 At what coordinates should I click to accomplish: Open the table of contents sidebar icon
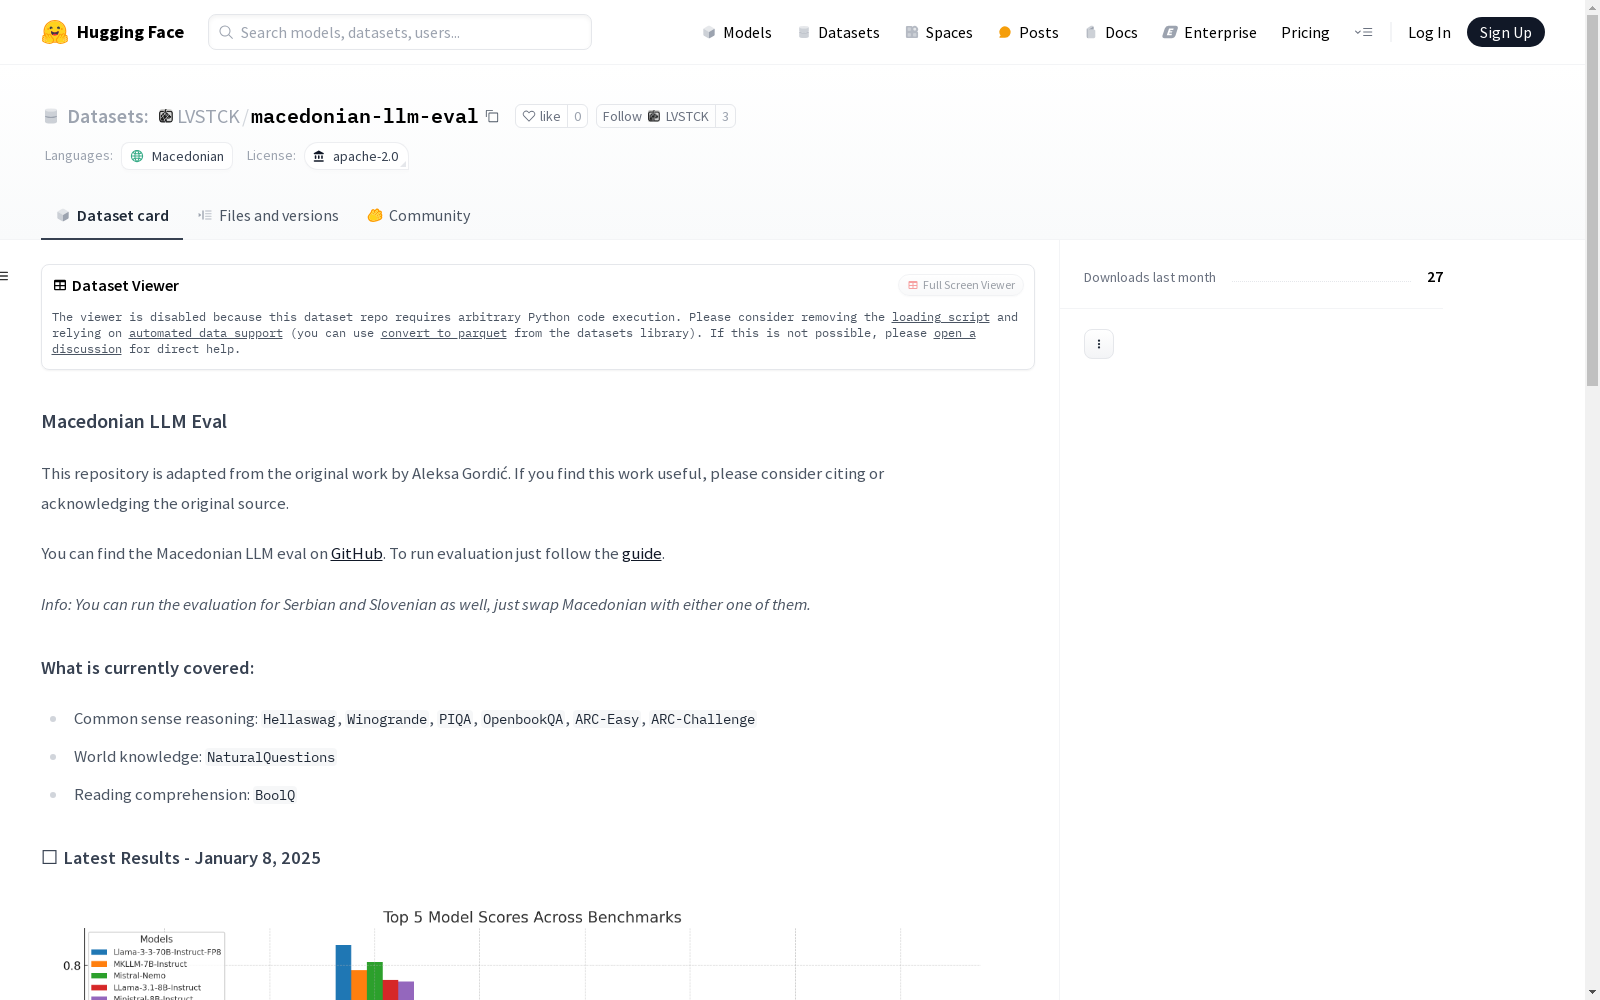5,276
